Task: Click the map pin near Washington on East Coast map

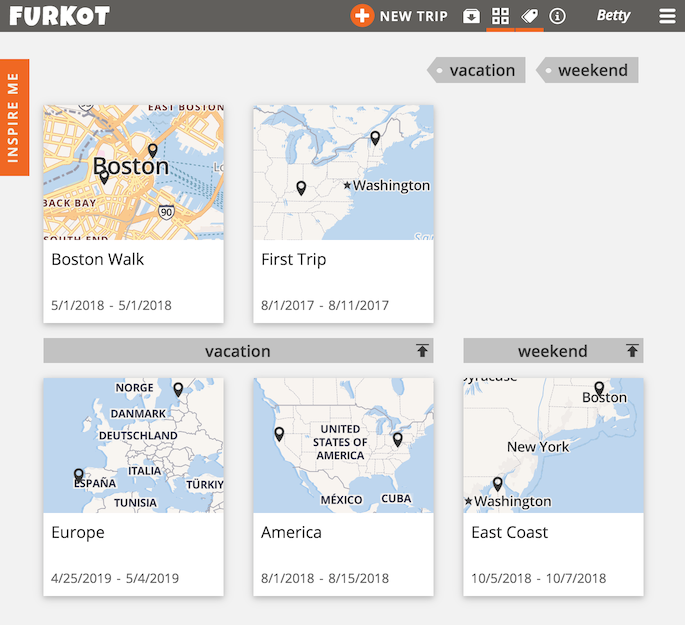Action: point(498,484)
